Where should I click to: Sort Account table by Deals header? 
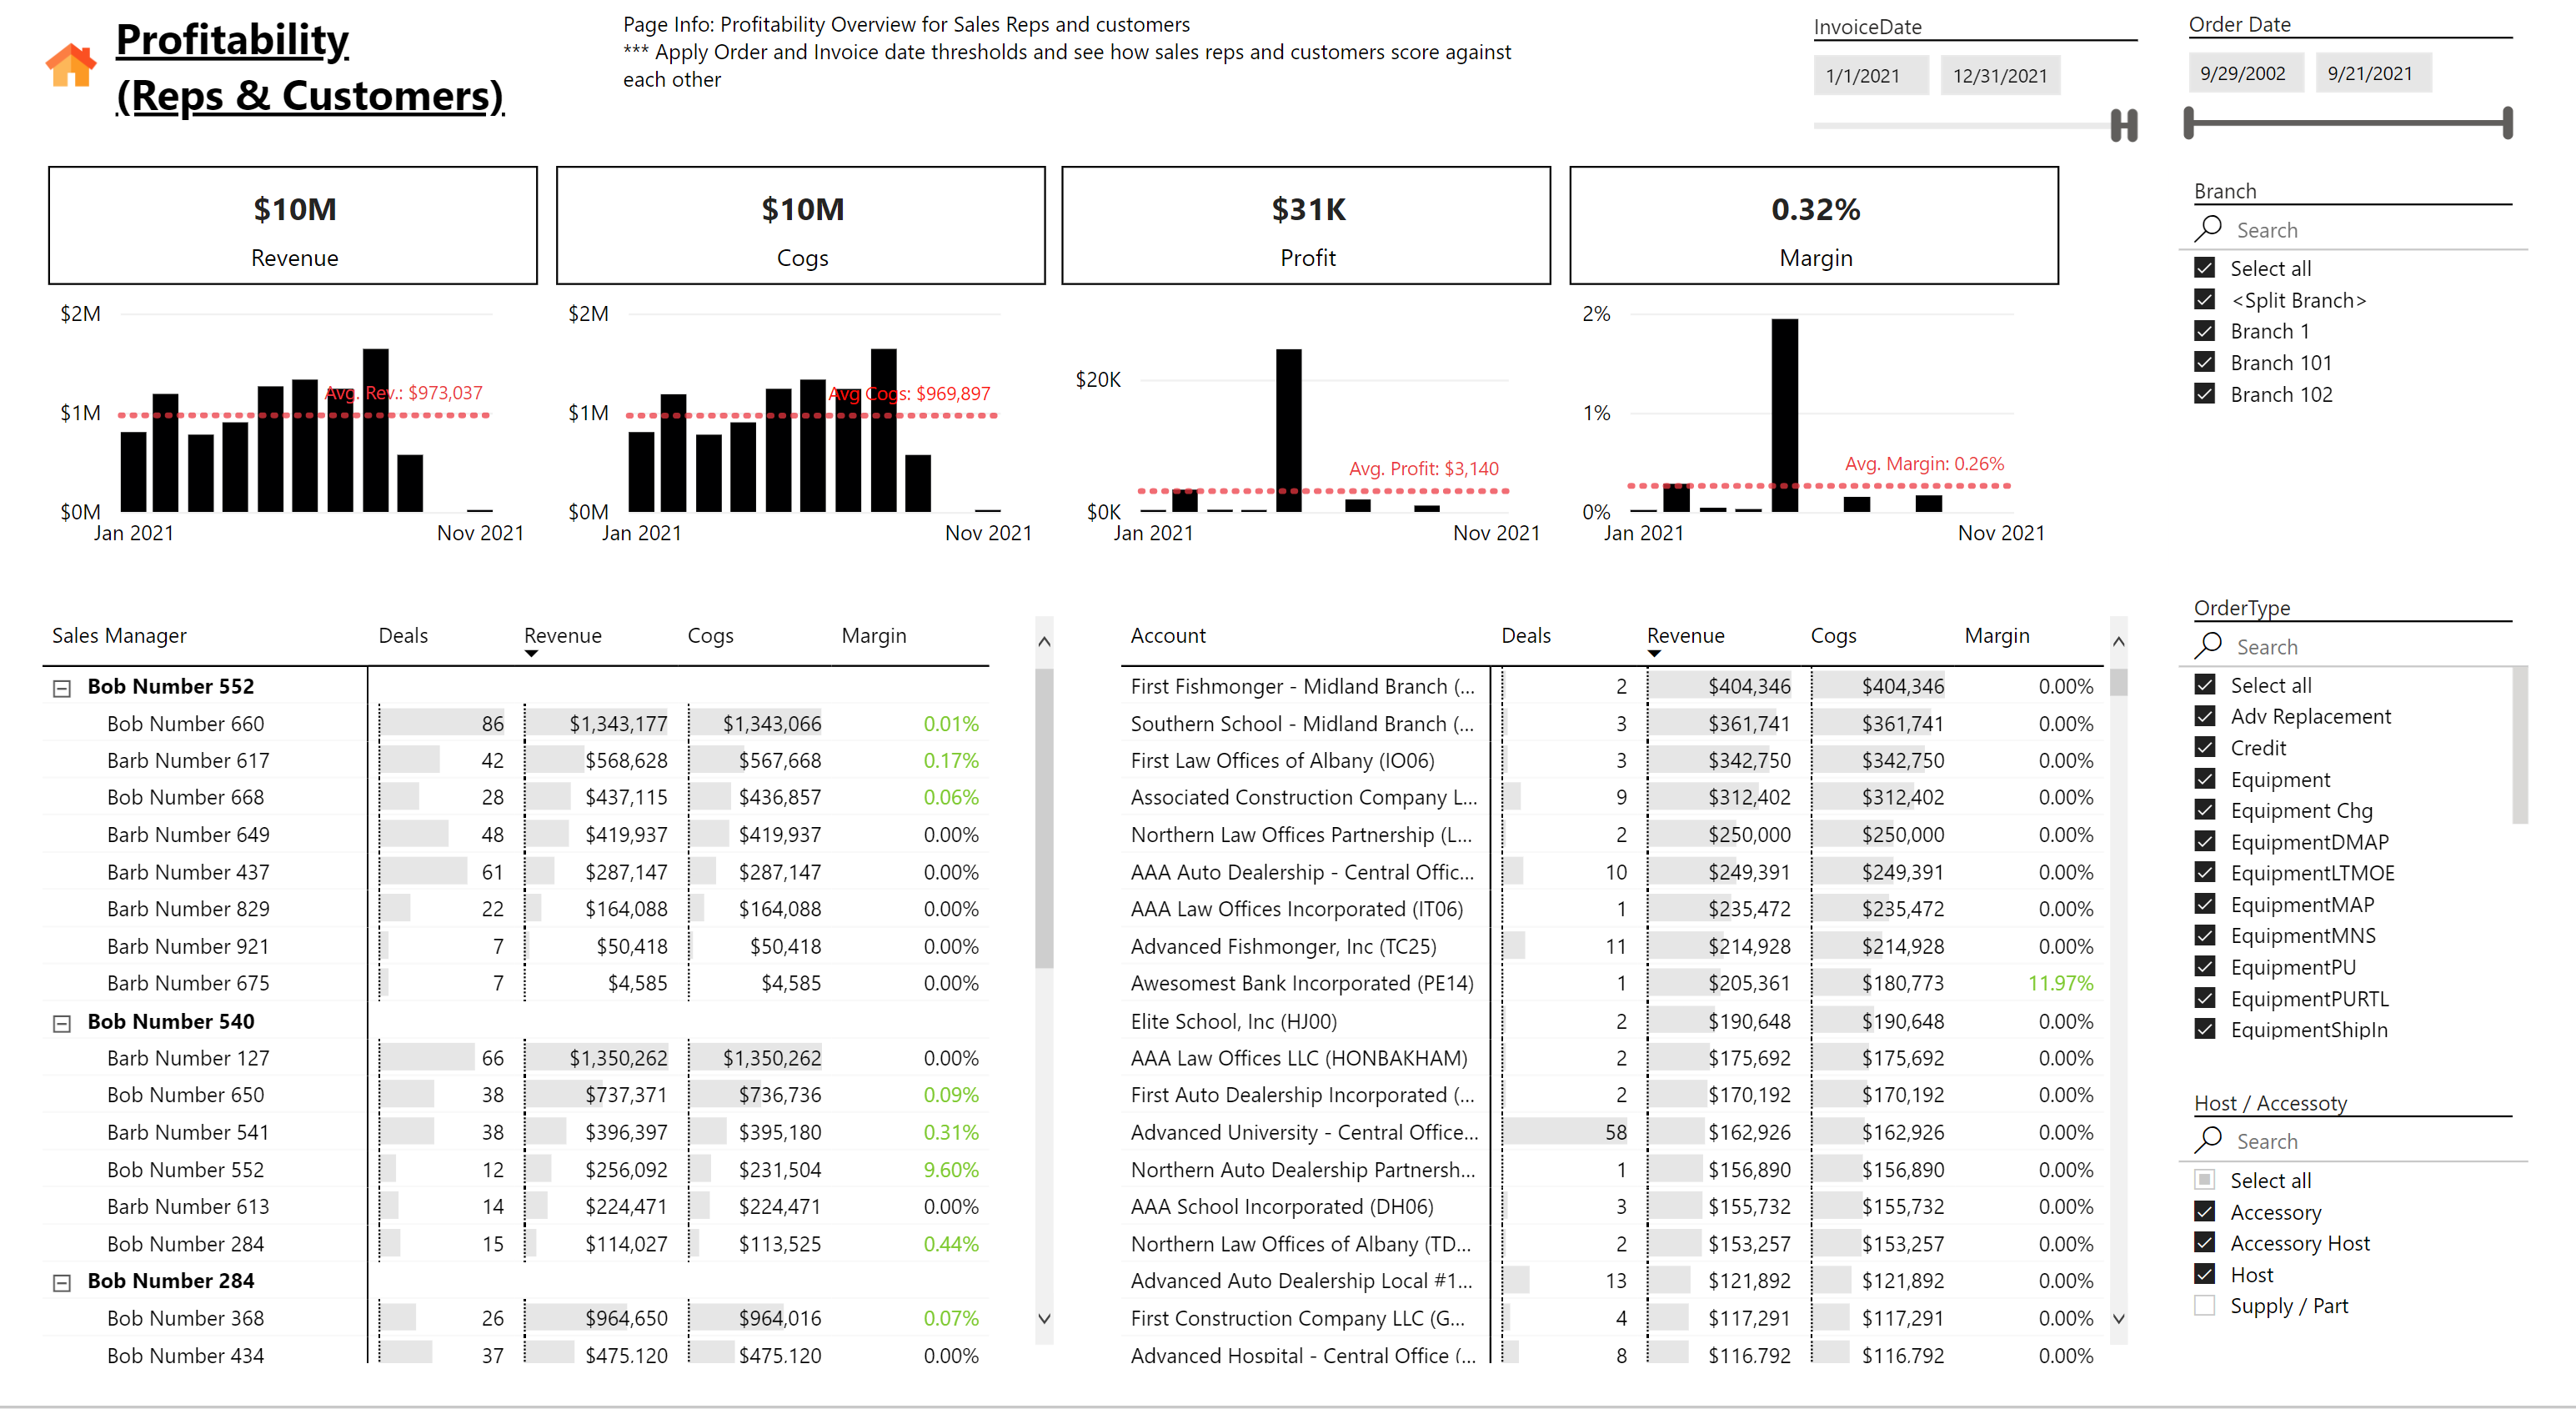tap(1526, 635)
